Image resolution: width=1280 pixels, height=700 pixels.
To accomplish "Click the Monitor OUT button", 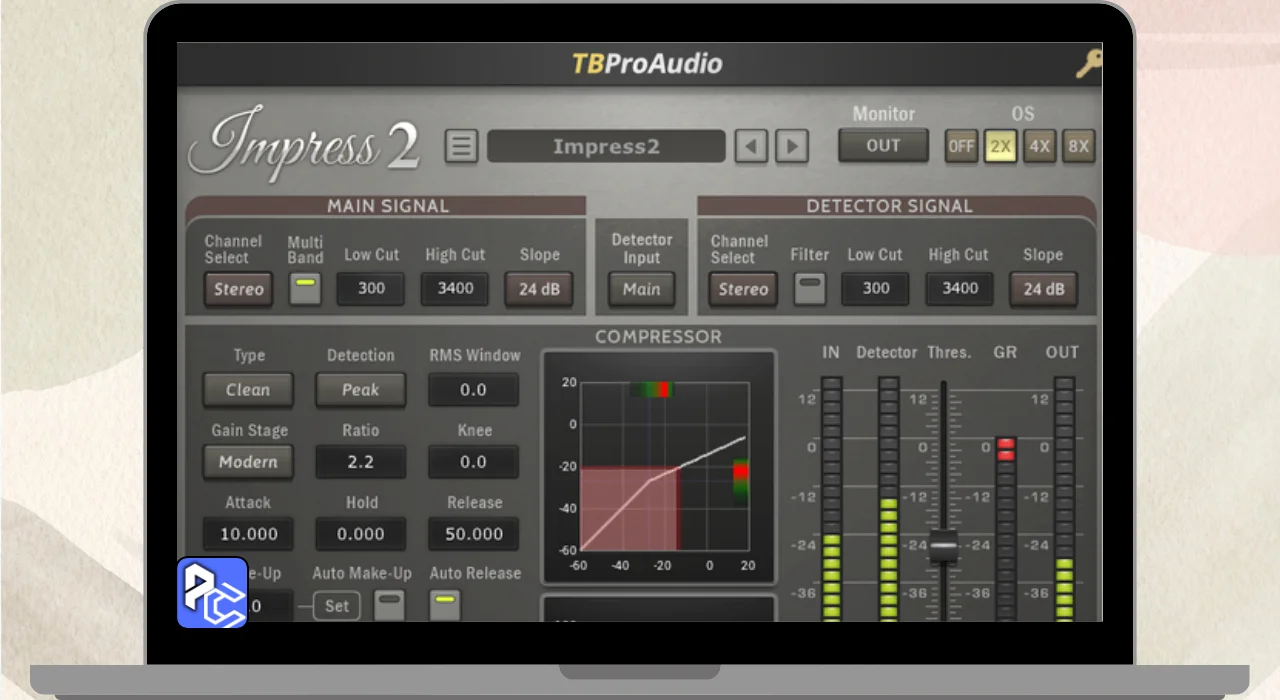I will click(x=883, y=146).
